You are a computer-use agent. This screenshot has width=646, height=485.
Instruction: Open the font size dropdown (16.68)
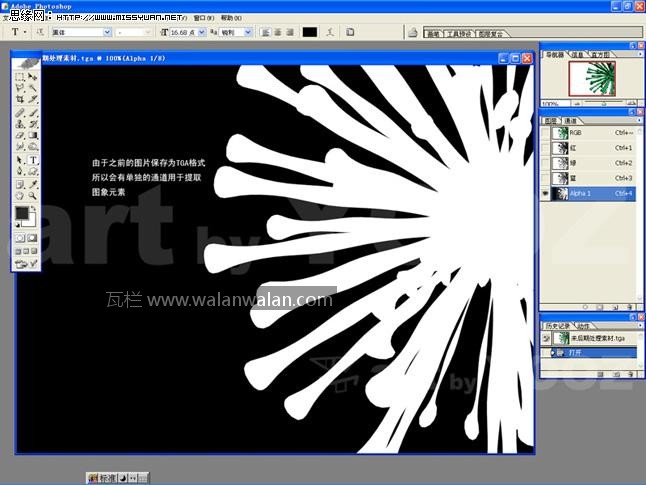tap(201, 32)
